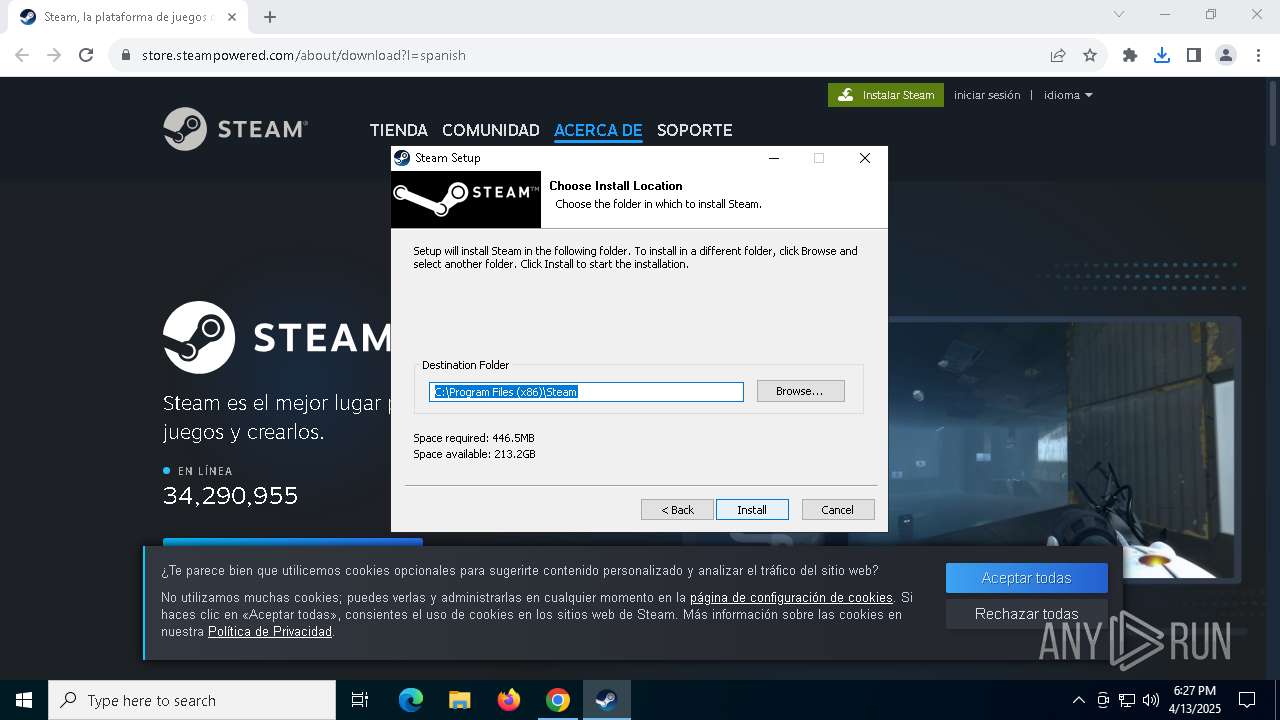Screen dimensions: 1280x720
Task: Click the green Instalar Steam button
Action: (886, 95)
